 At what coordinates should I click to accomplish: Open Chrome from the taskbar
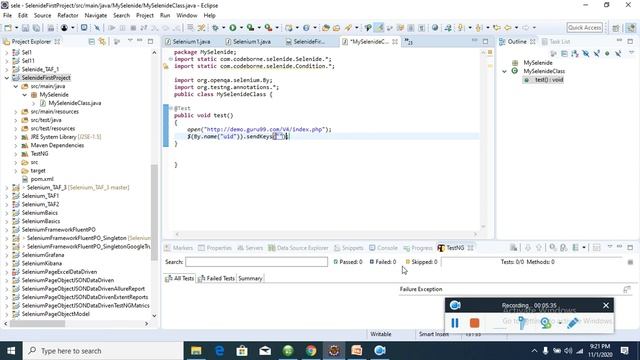click(x=311, y=351)
